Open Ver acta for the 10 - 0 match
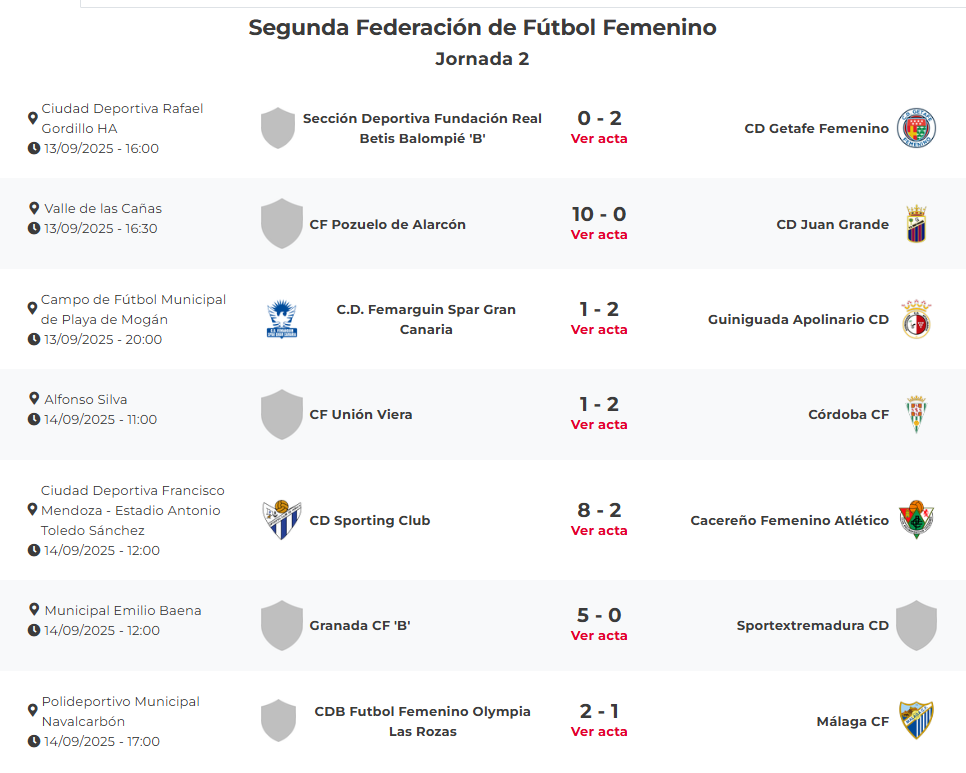The height and width of the screenshot is (773, 966). click(x=599, y=235)
